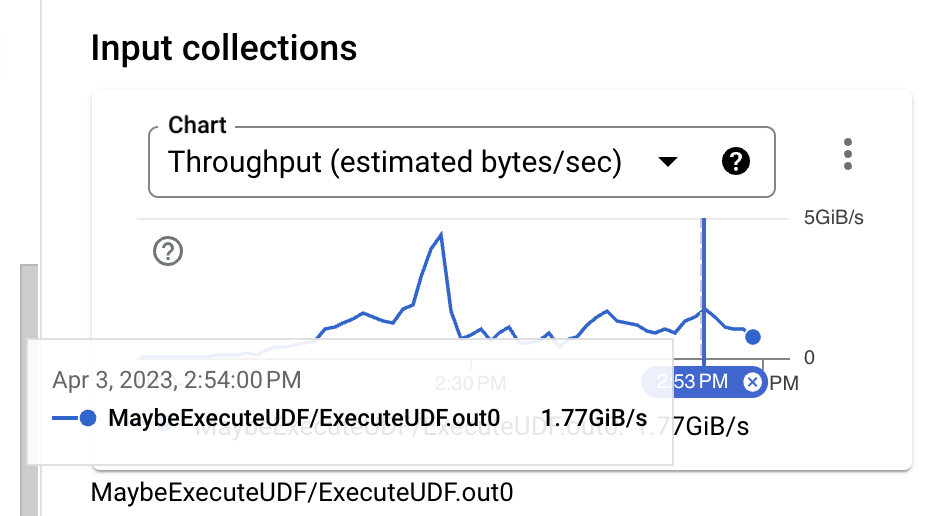Dismiss the 2:53 PM marker with its X icon
This screenshot has height=516, width=940.
pyautogui.click(x=751, y=382)
